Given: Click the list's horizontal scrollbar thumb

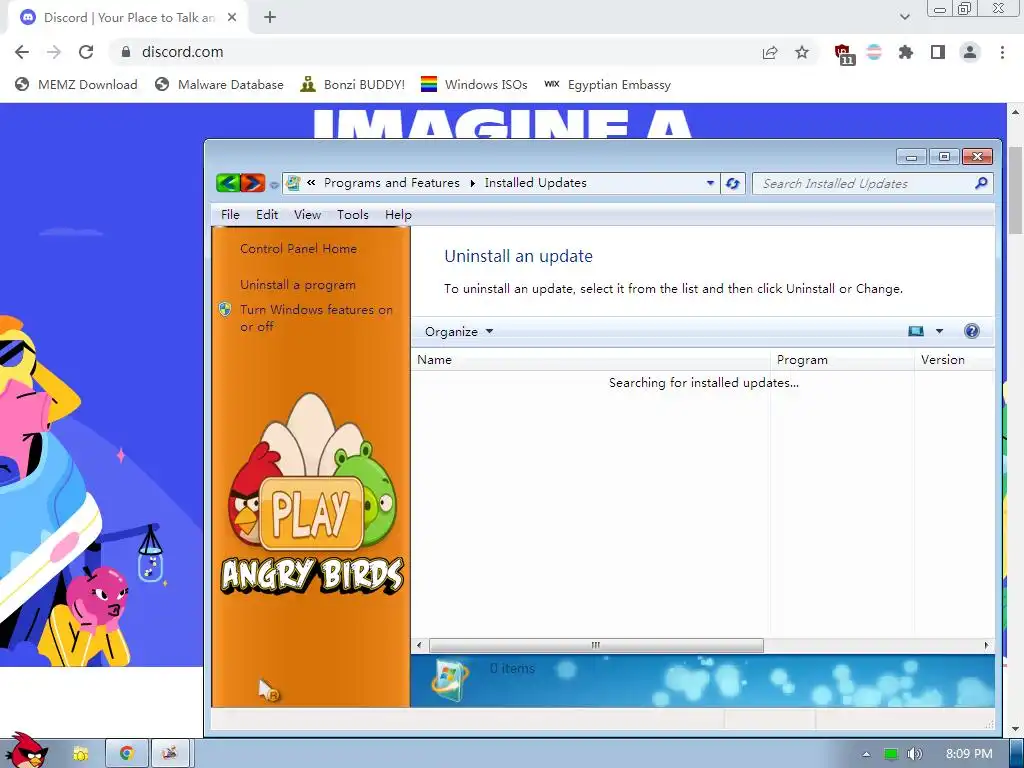Looking at the screenshot, I should click(x=596, y=645).
